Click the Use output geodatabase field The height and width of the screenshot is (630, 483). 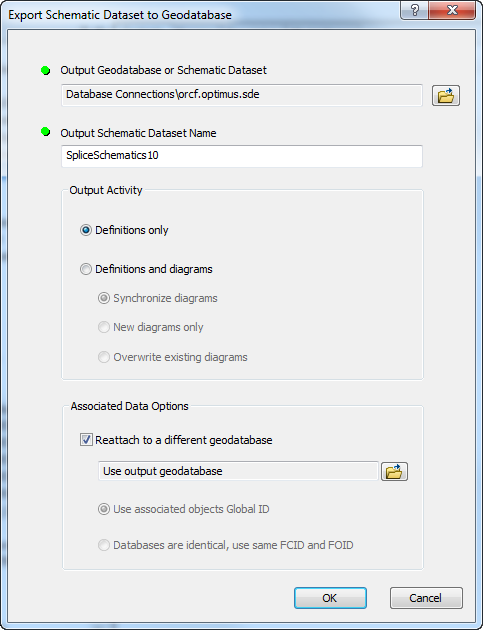[238, 471]
